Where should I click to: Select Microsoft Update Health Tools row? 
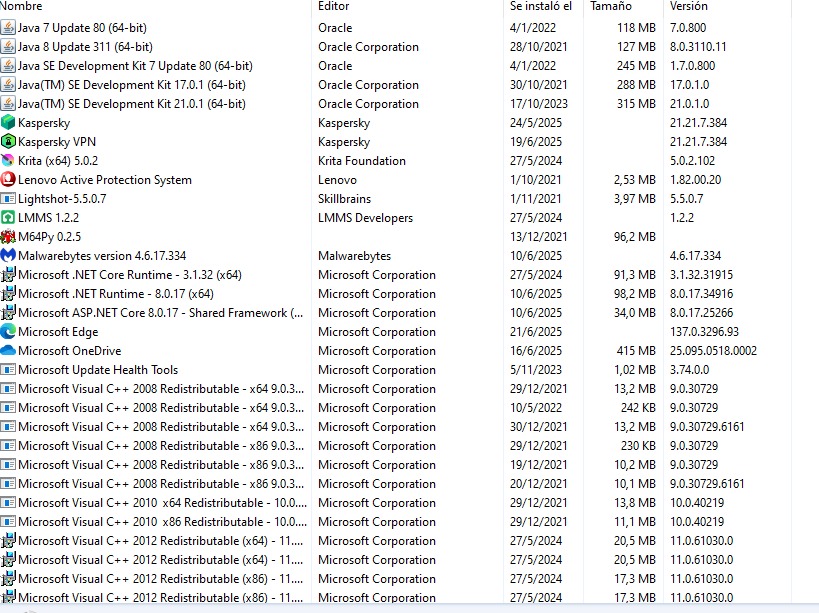pyautogui.click(x=395, y=370)
